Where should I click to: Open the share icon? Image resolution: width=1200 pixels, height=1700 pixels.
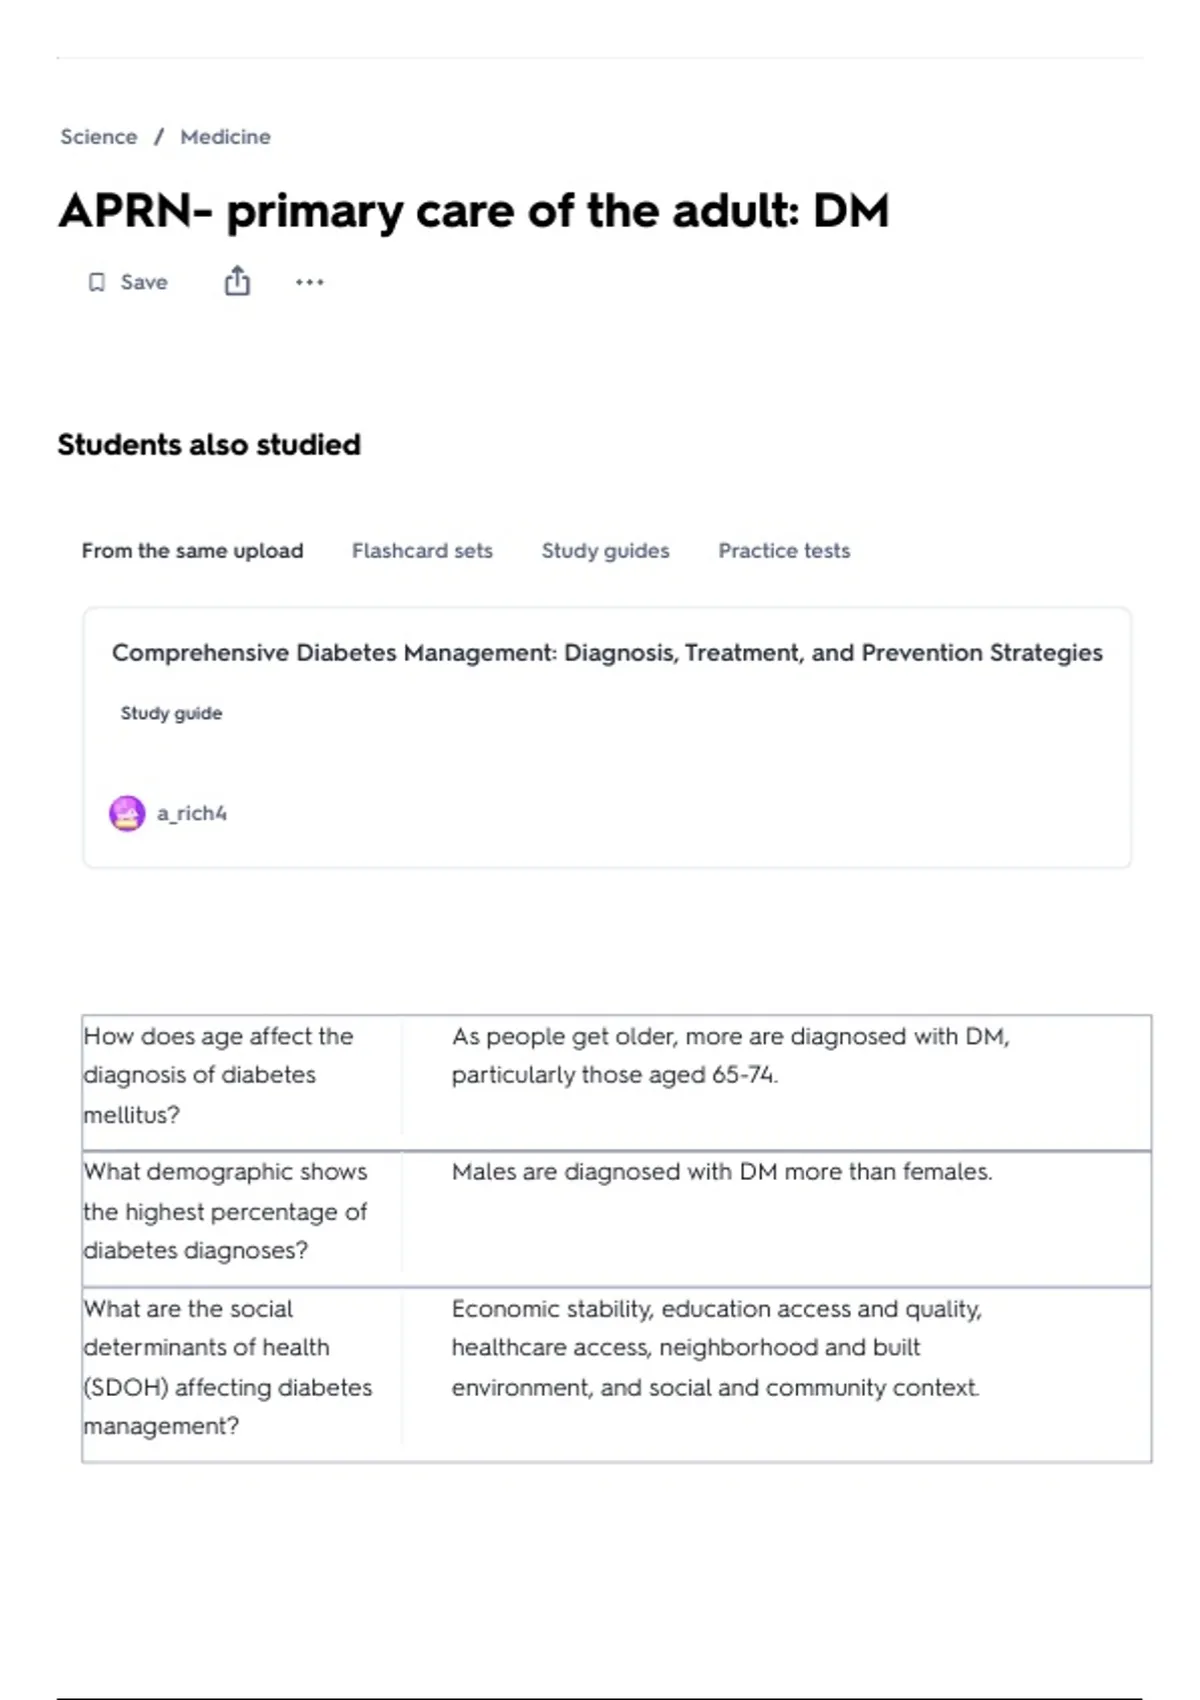click(237, 281)
